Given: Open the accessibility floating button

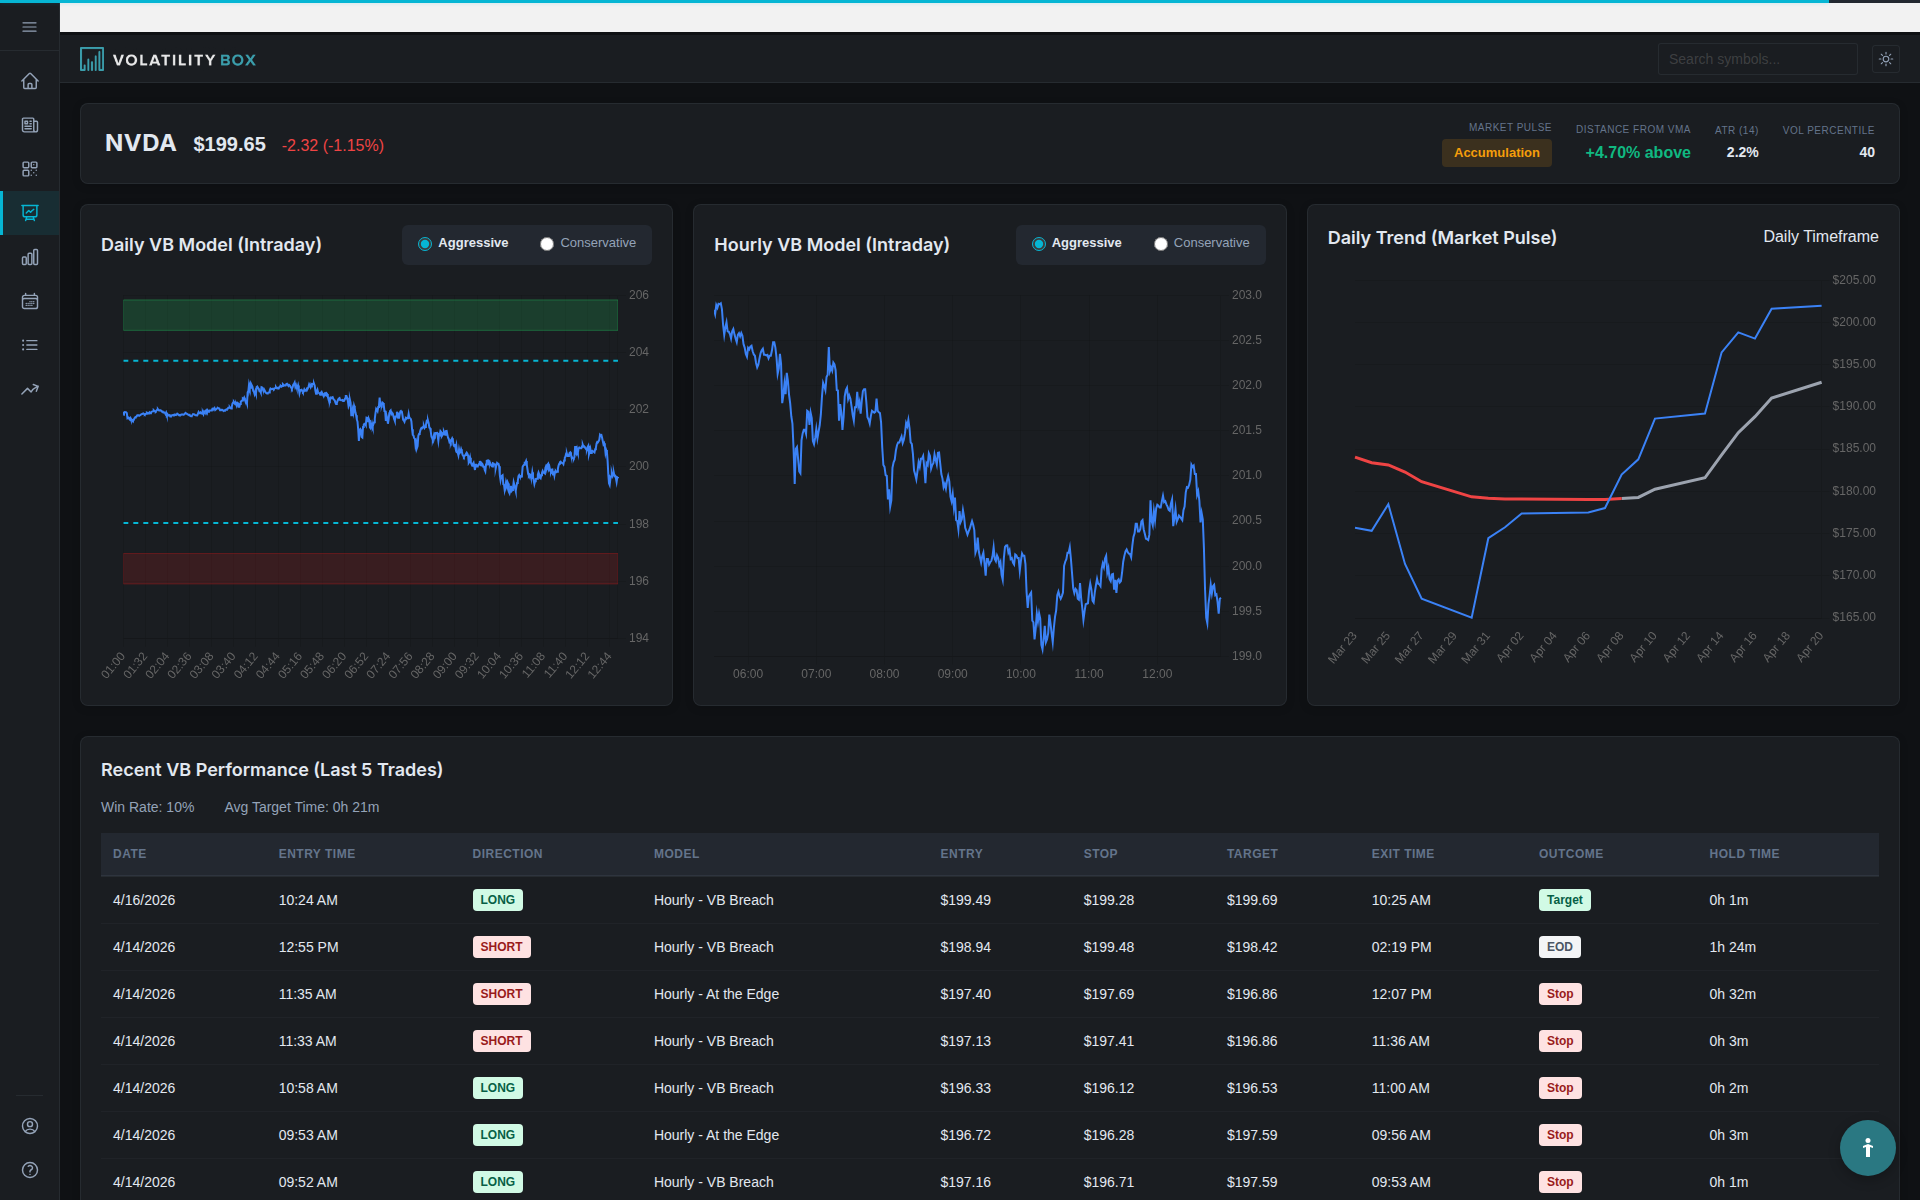Looking at the screenshot, I should tap(1867, 1147).
